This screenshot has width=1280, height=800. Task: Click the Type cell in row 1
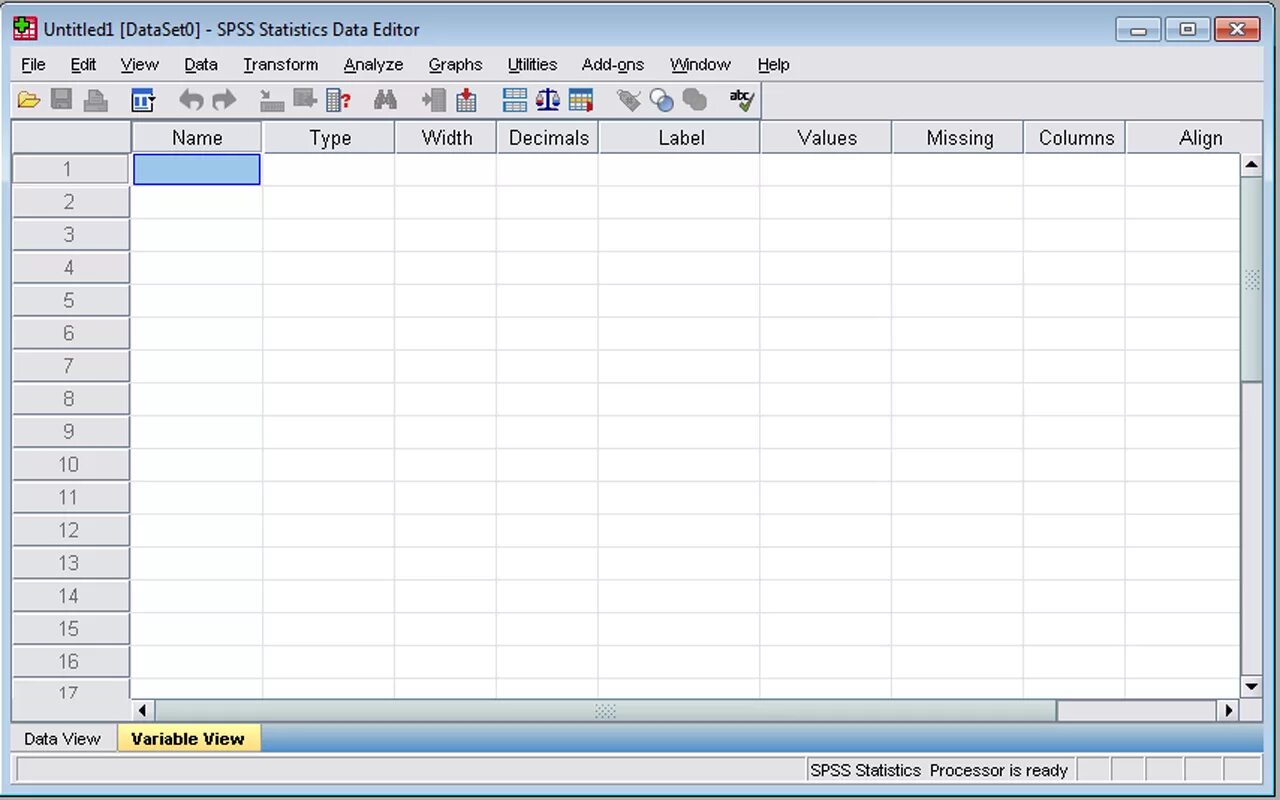(329, 169)
